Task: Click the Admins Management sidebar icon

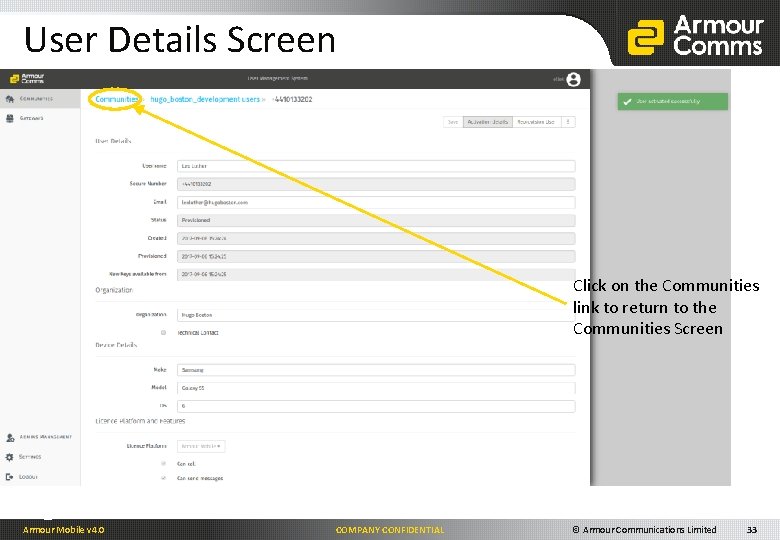Action: tap(9, 438)
